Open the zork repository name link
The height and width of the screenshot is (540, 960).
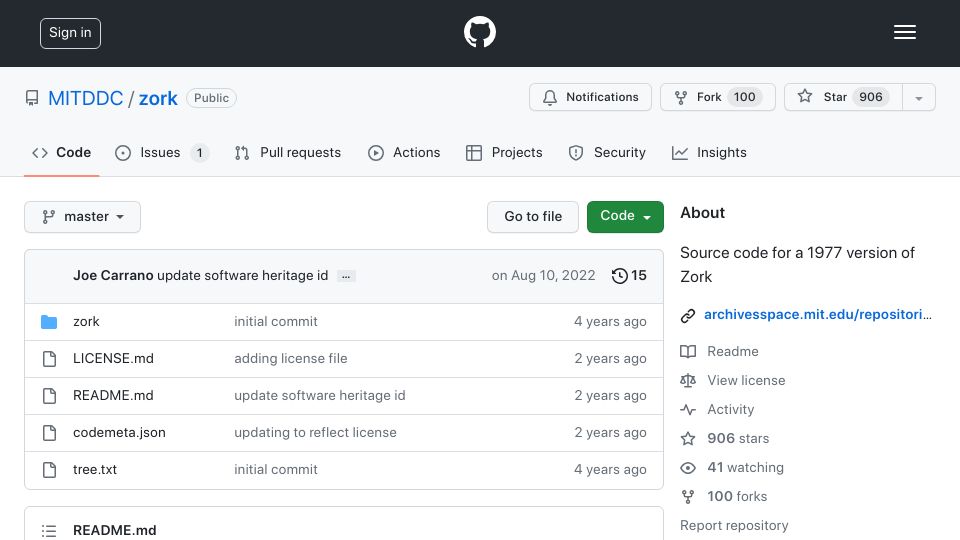[x=158, y=98]
